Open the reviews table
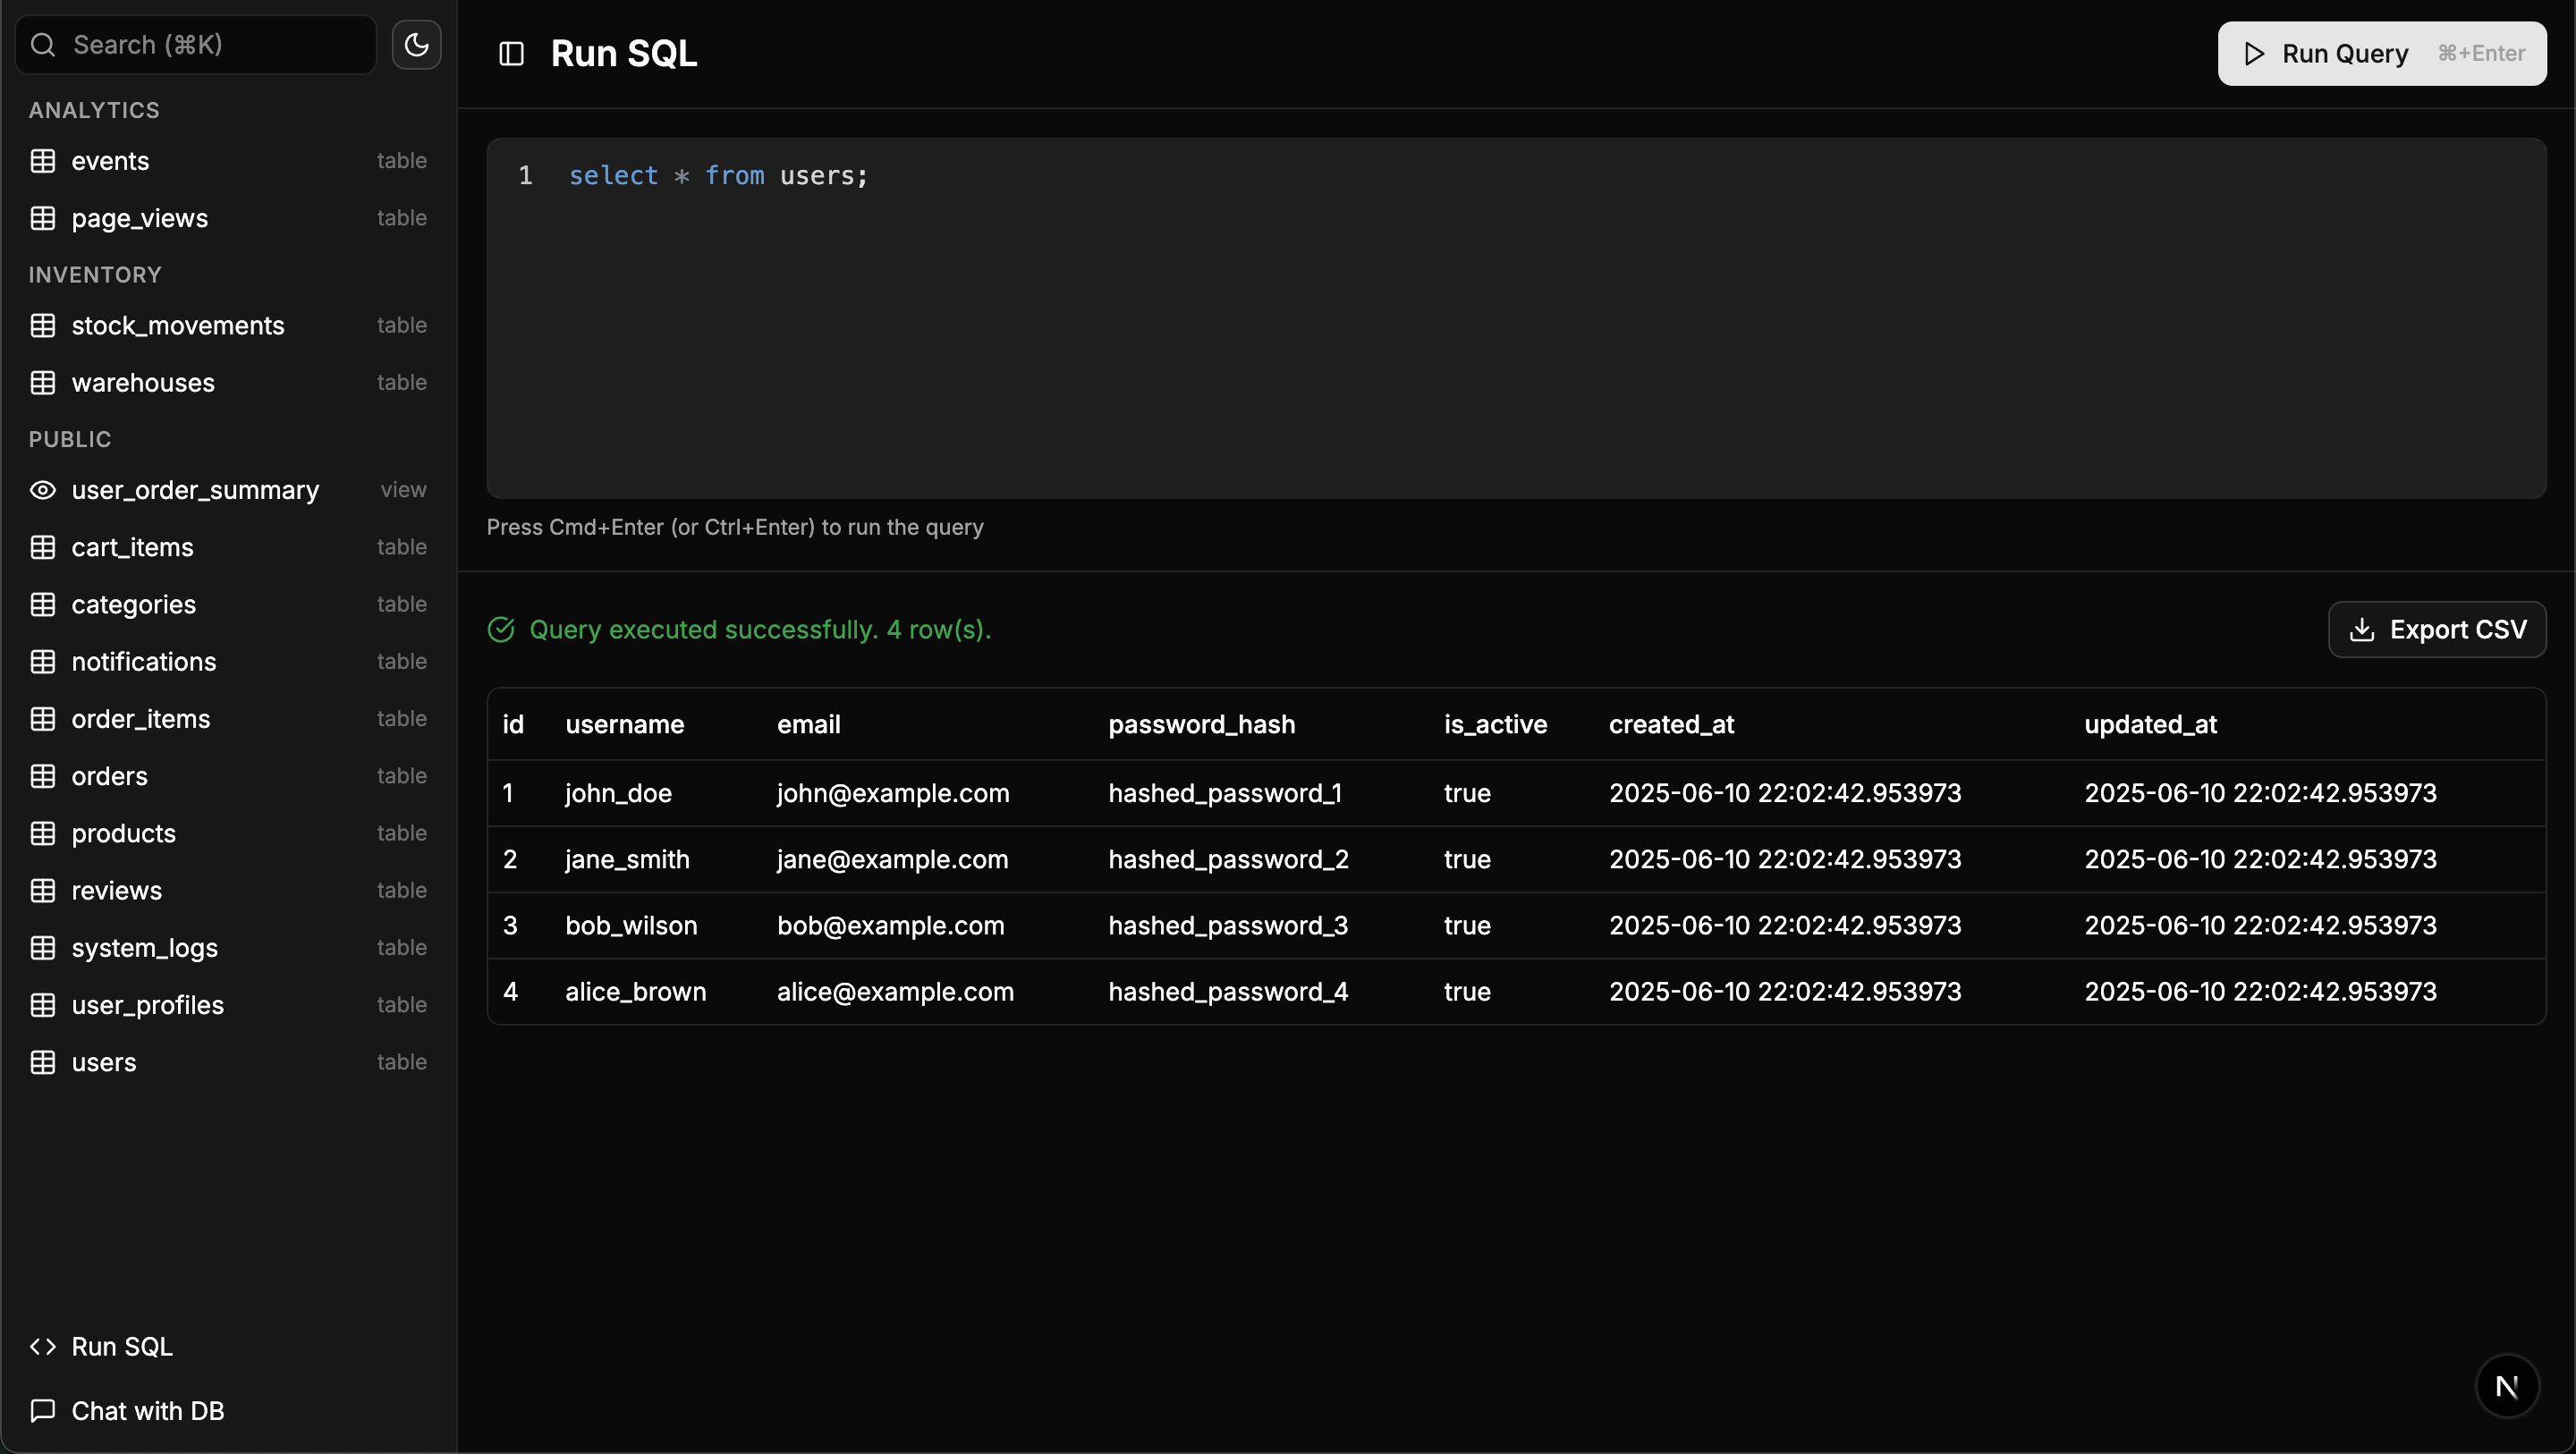The image size is (2576, 1454). (229, 890)
